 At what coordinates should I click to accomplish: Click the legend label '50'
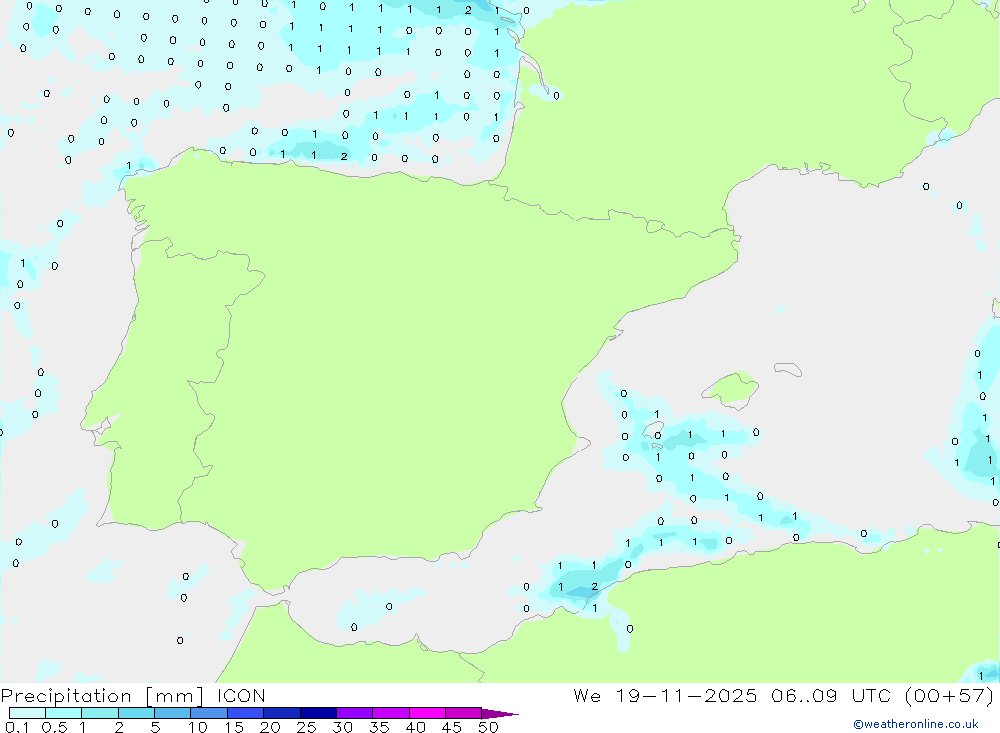[x=488, y=727]
